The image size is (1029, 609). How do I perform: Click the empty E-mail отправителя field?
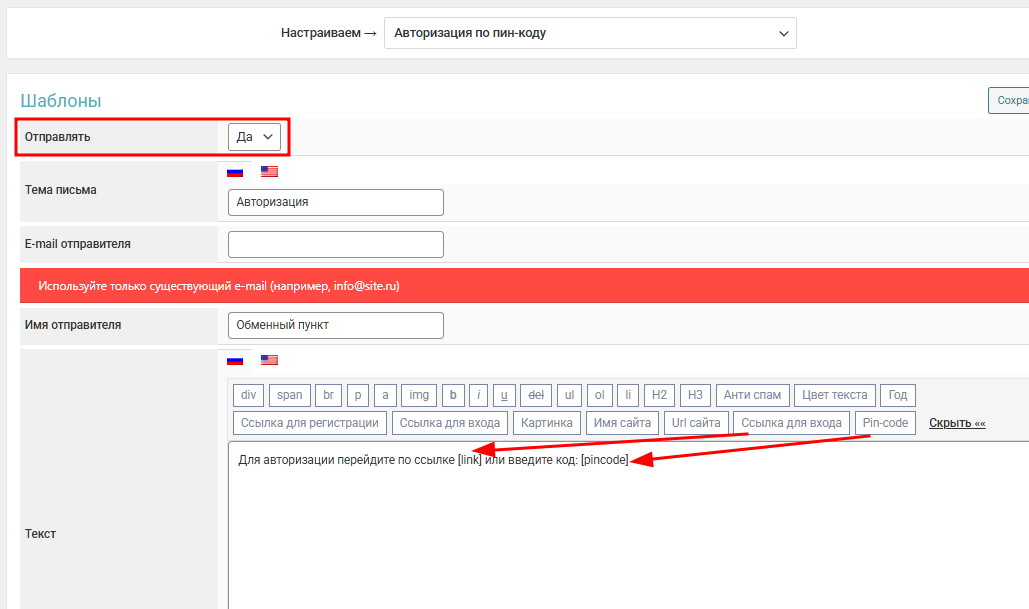tap(335, 244)
